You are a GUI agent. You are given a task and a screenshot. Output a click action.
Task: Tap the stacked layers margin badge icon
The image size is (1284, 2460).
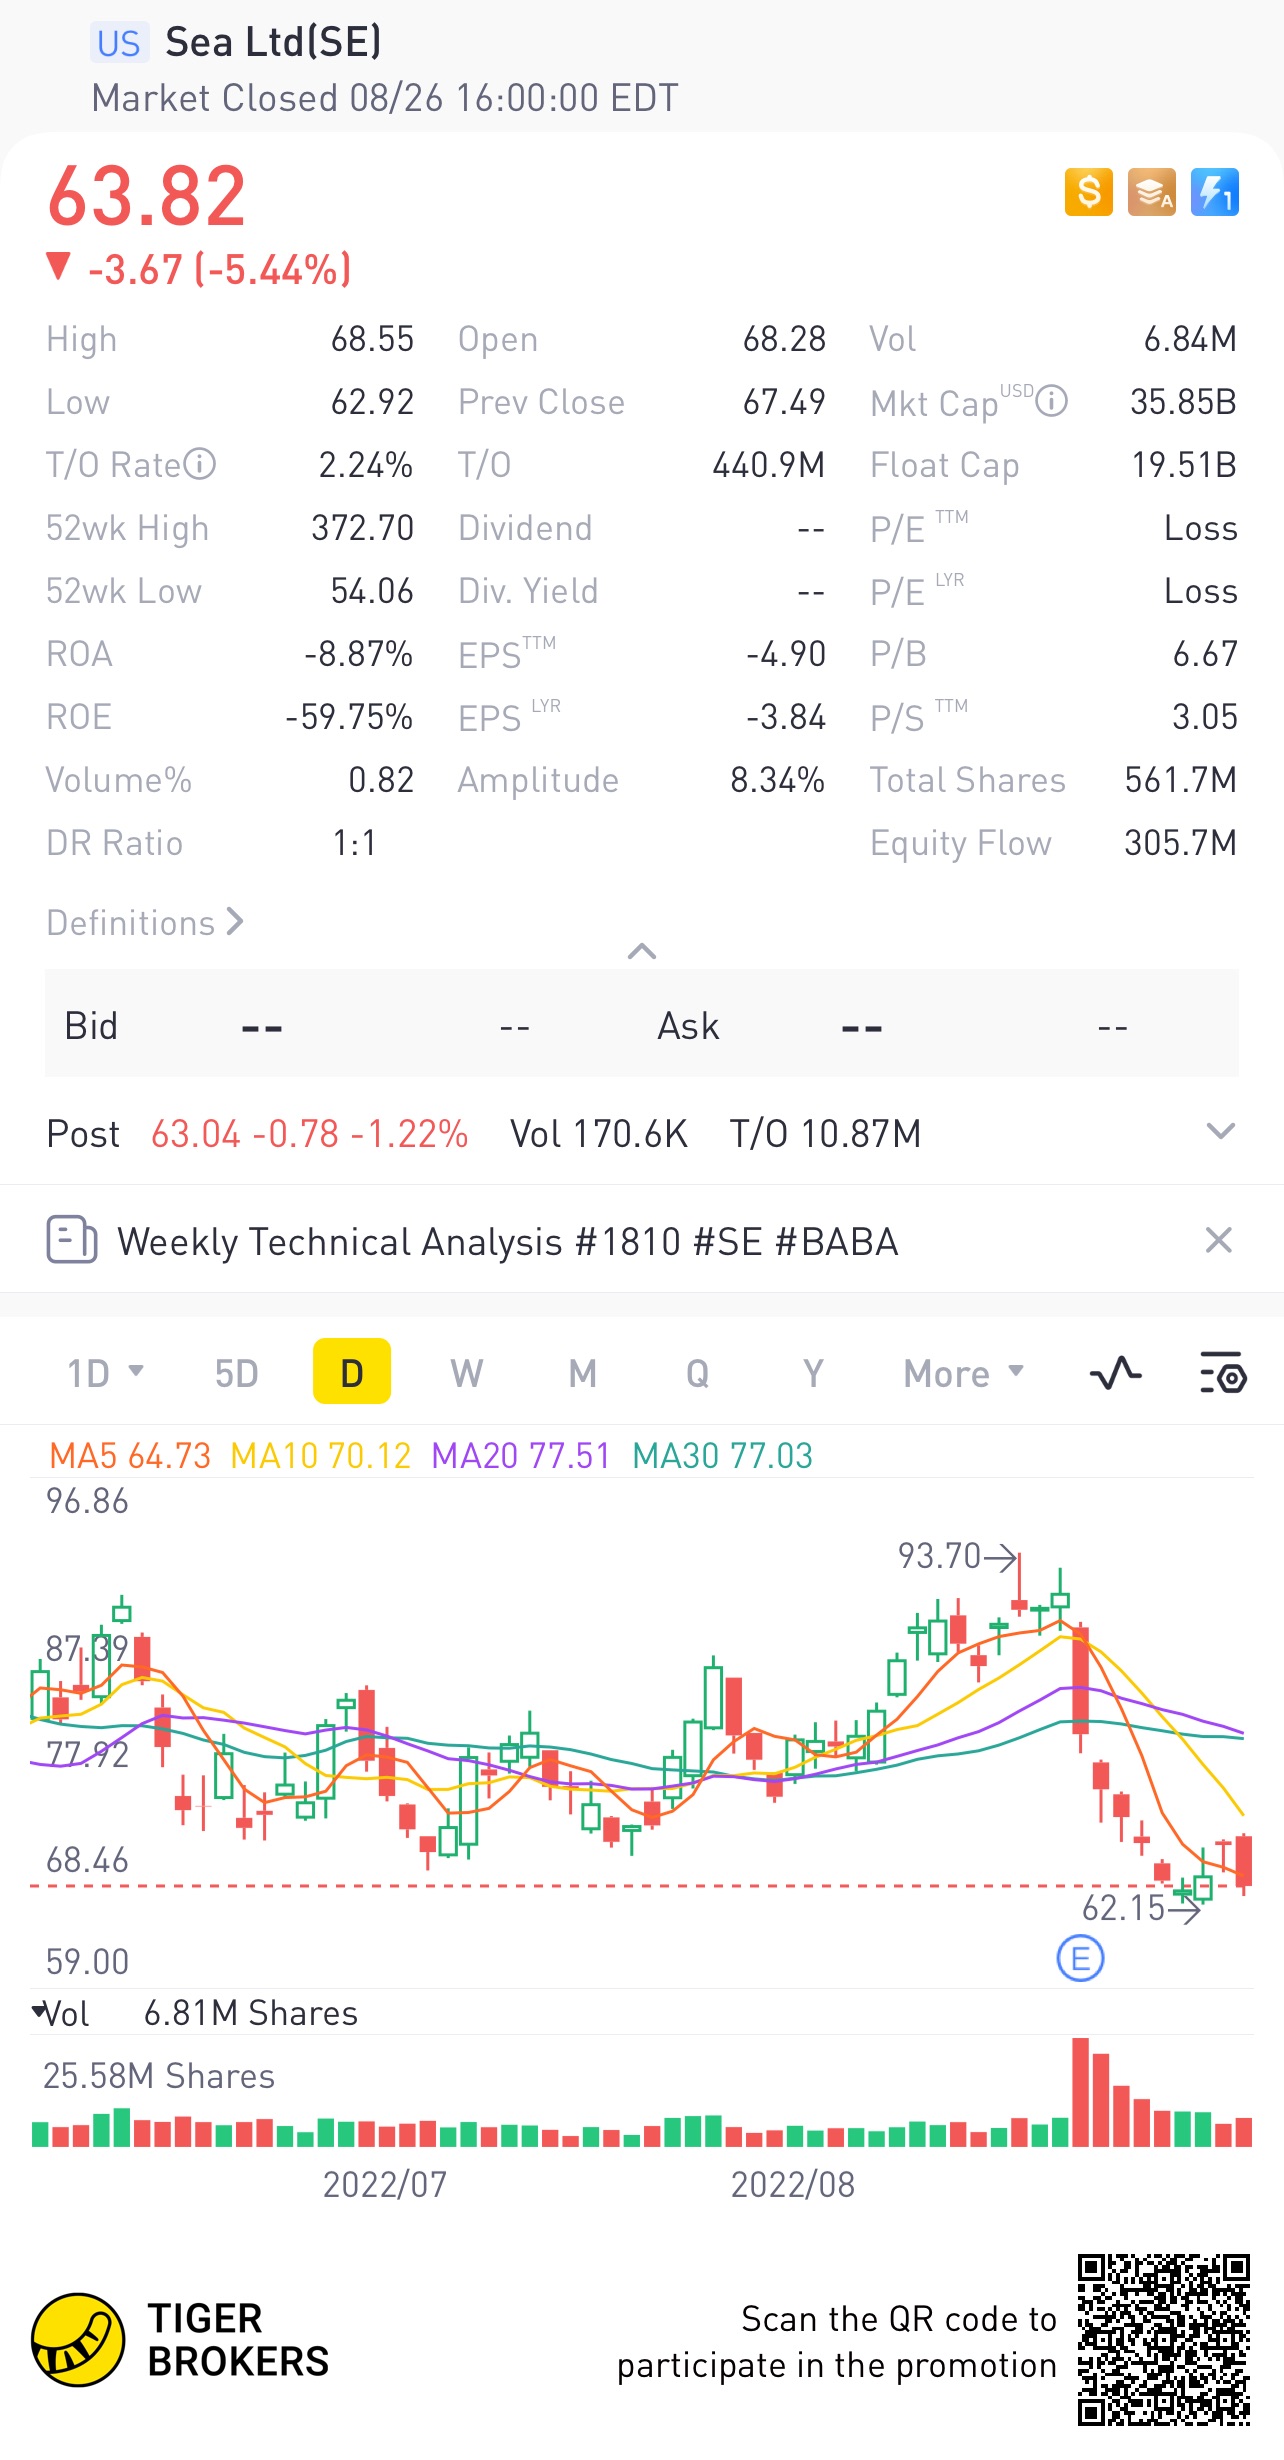1151,192
